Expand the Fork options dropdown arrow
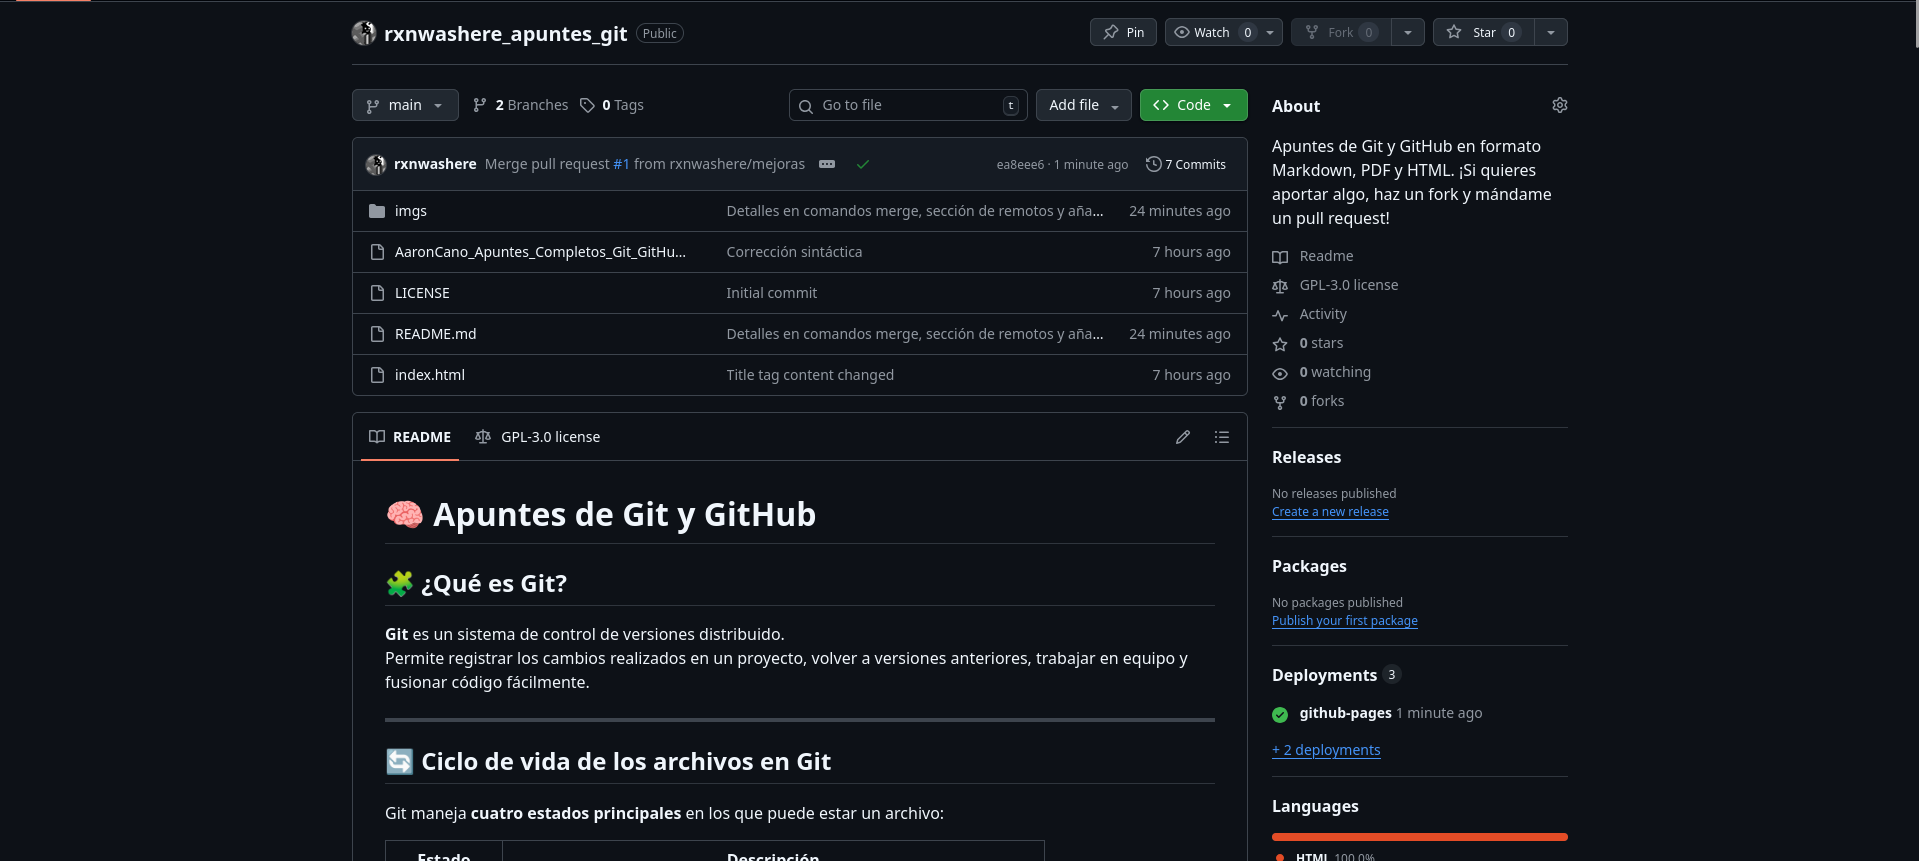The image size is (1919, 861). (x=1408, y=32)
